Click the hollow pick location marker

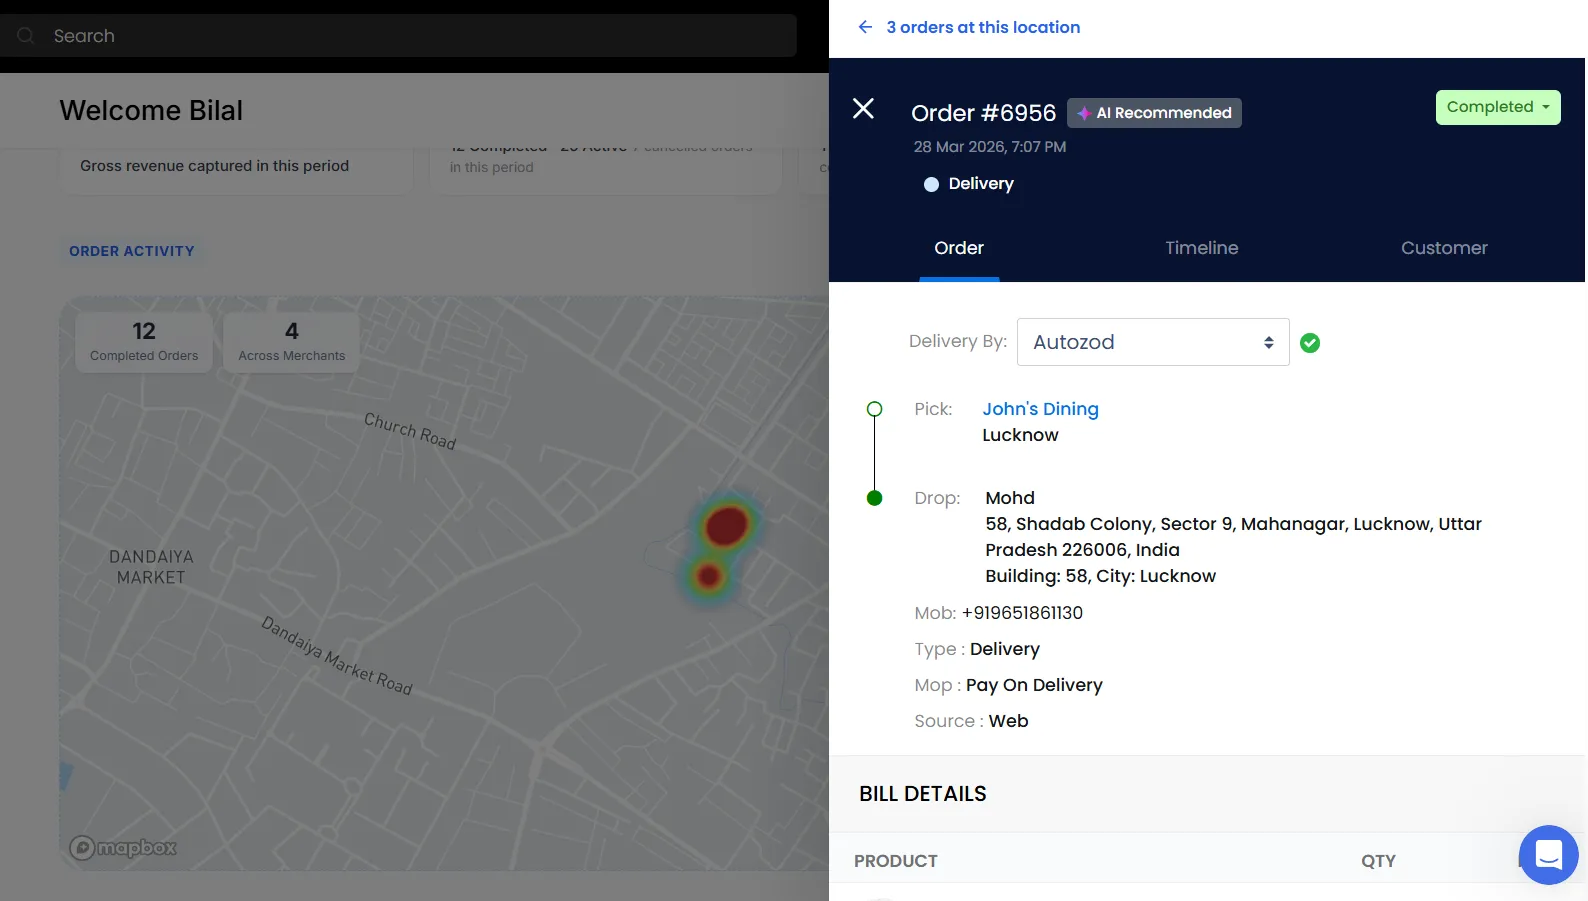pyautogui.click(x=874, y=409)
